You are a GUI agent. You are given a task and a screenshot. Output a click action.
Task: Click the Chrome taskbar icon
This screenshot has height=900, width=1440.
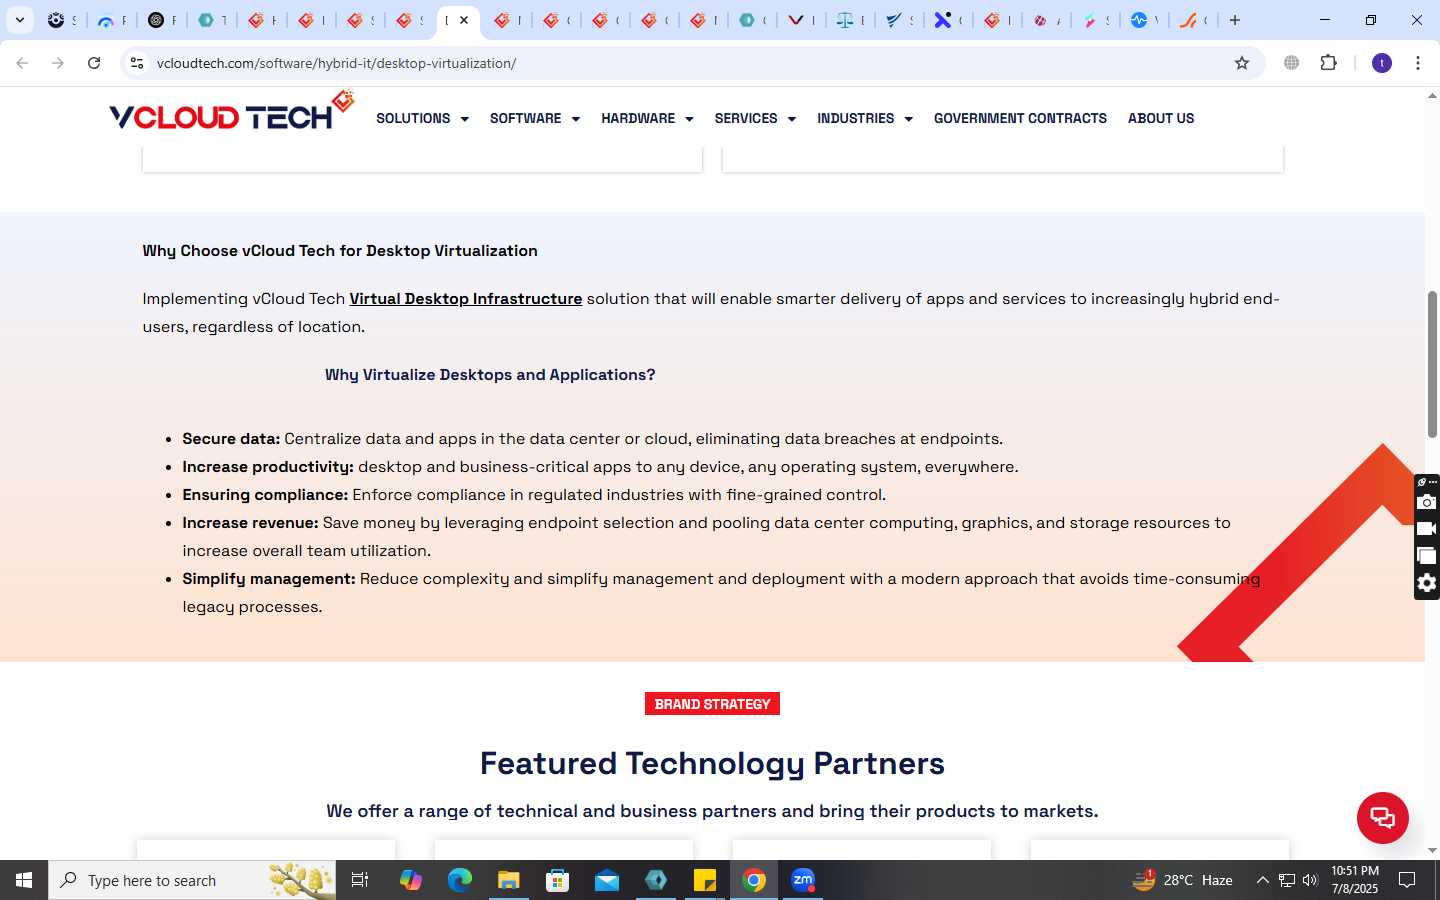click(754, 880)
